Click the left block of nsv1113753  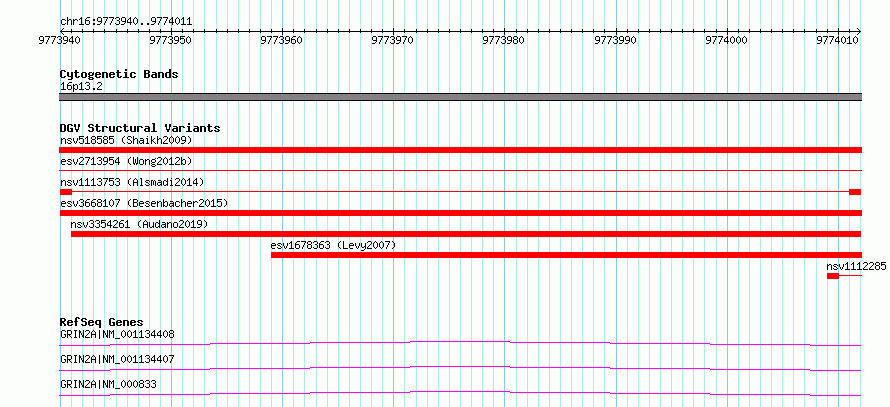[66, 192]
